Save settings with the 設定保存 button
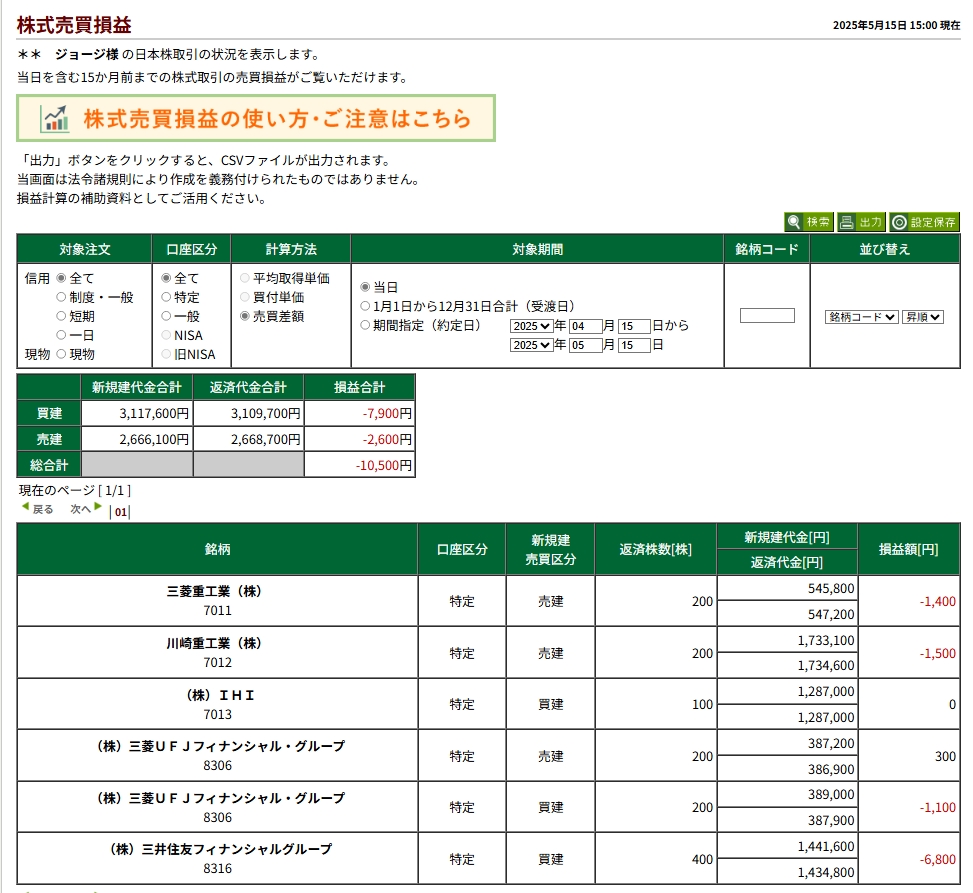 [925, 222]
